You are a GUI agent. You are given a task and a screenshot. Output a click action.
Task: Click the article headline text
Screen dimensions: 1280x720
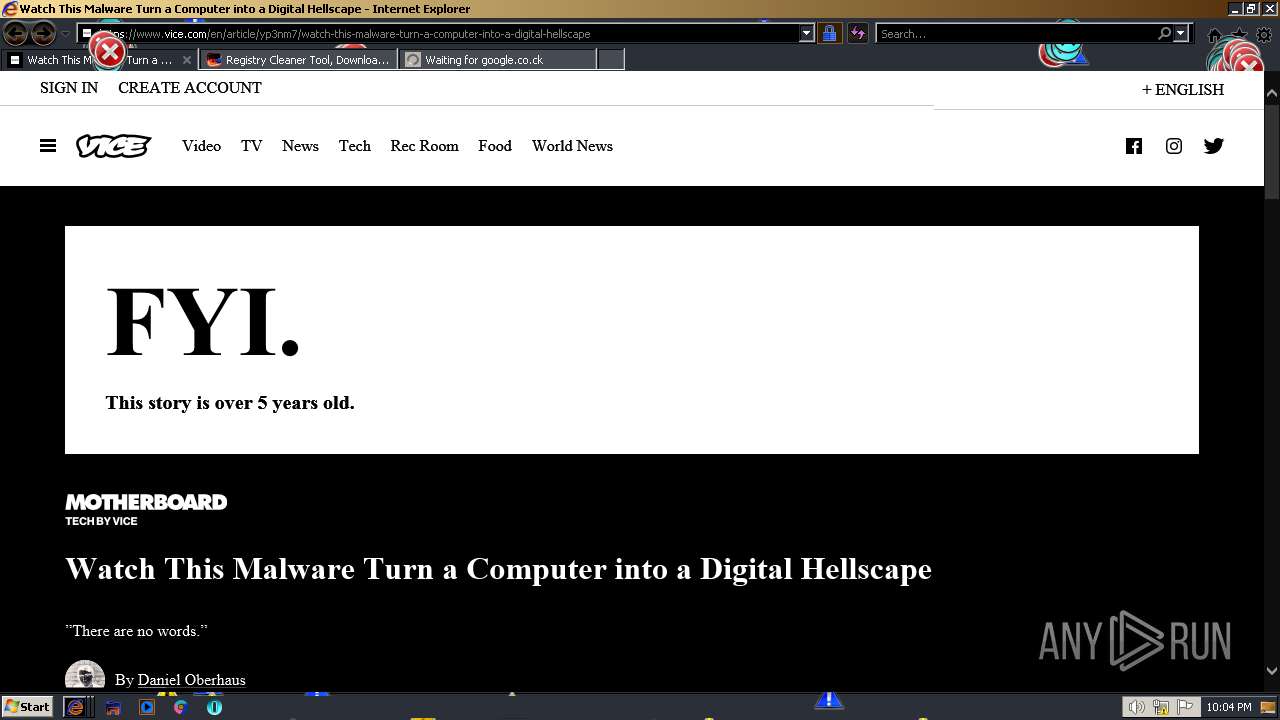498,569
